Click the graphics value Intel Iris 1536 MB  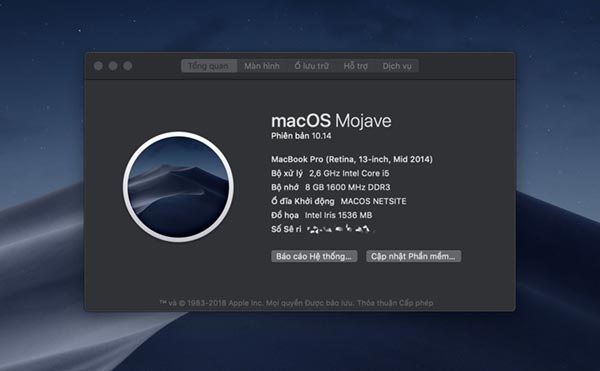(338, 215)
